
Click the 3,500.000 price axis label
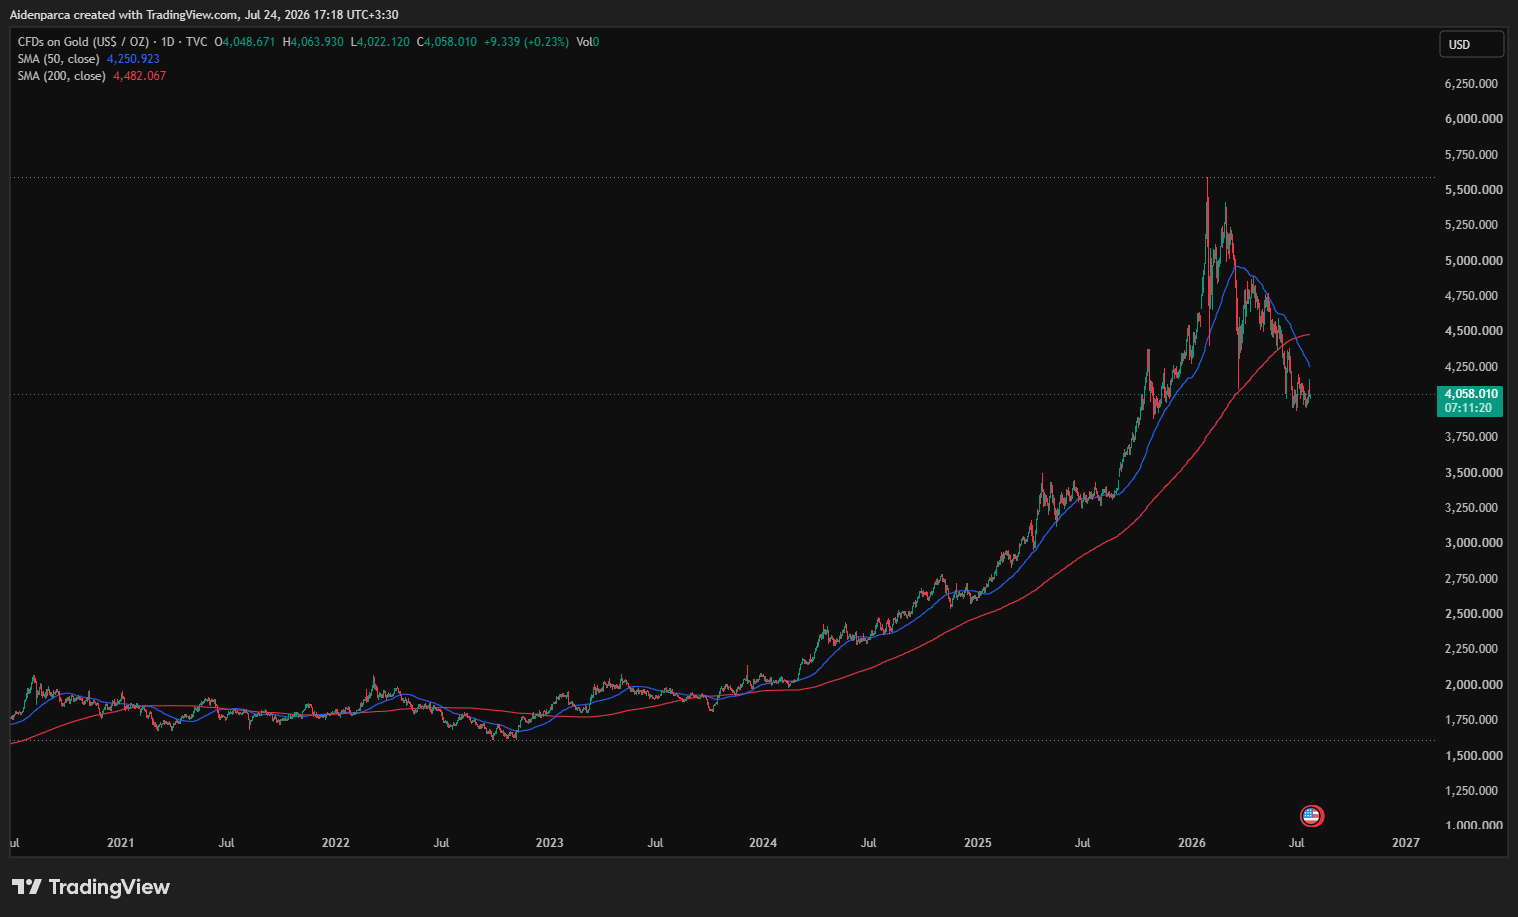click(1473, 473)
